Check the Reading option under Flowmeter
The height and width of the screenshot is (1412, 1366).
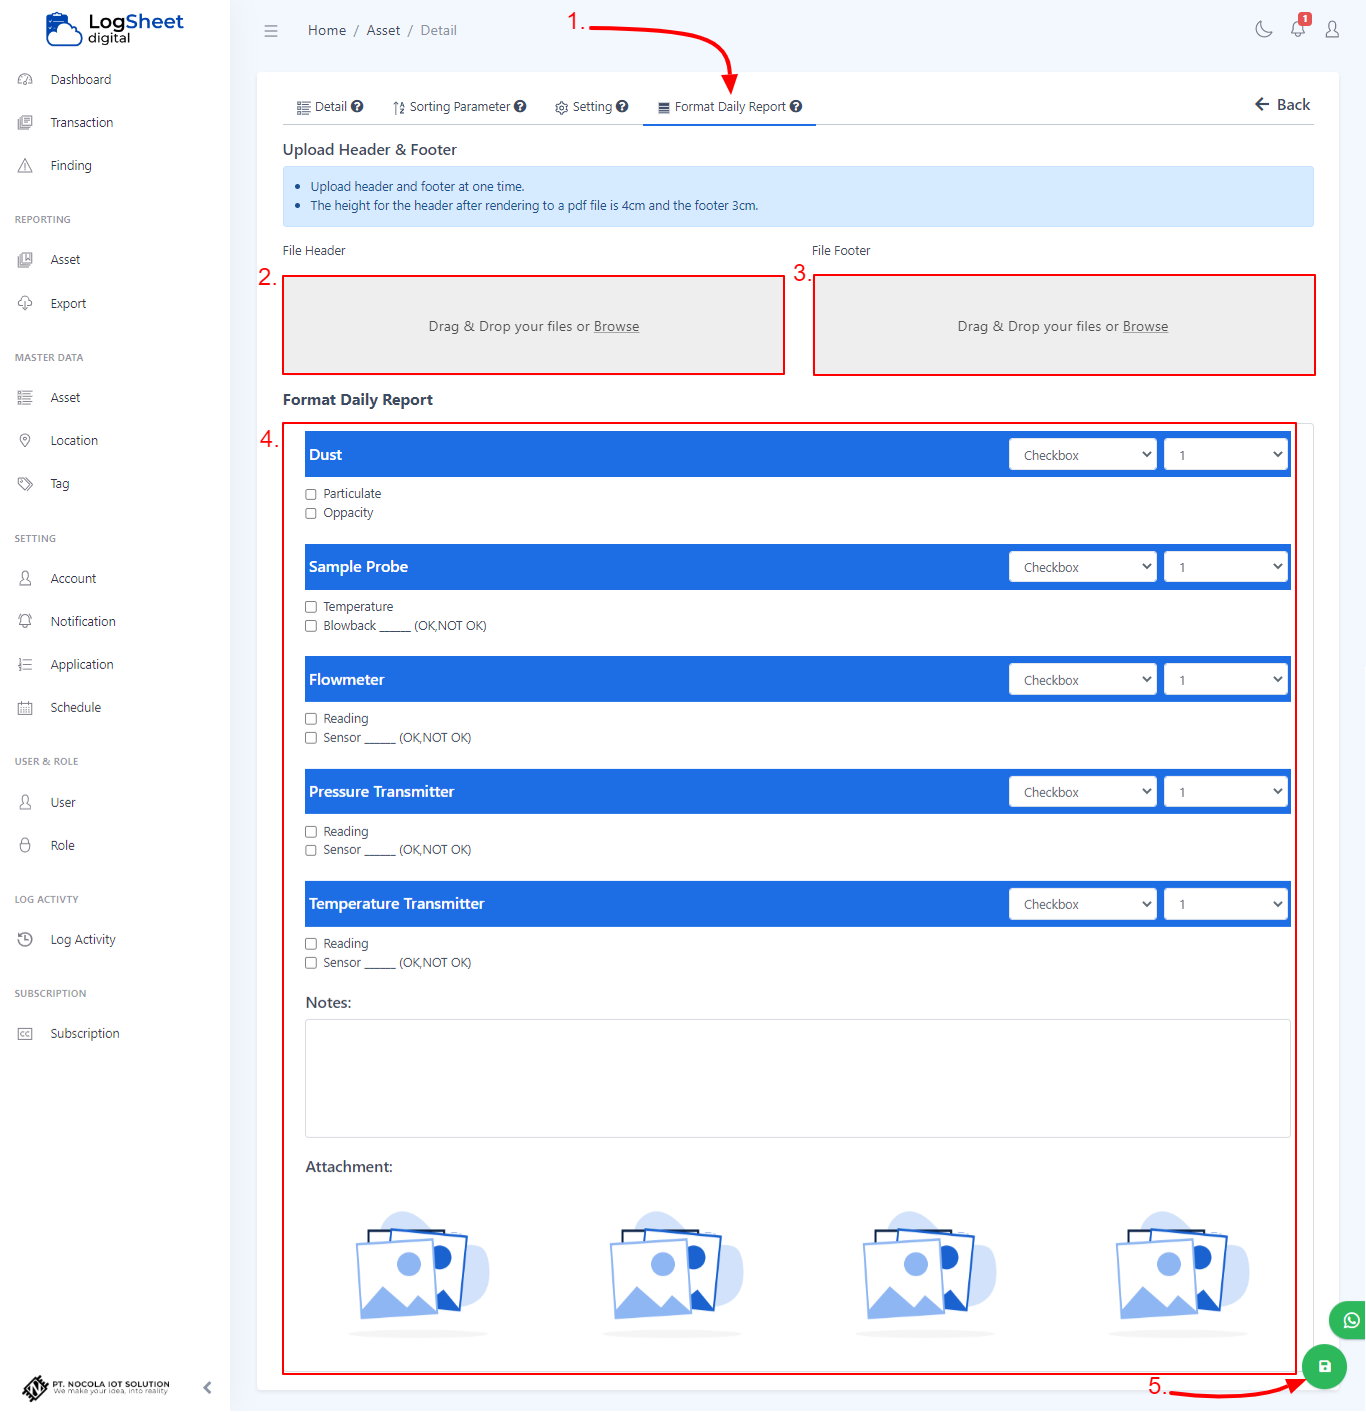pyautogui.click(x=310, y=718)
